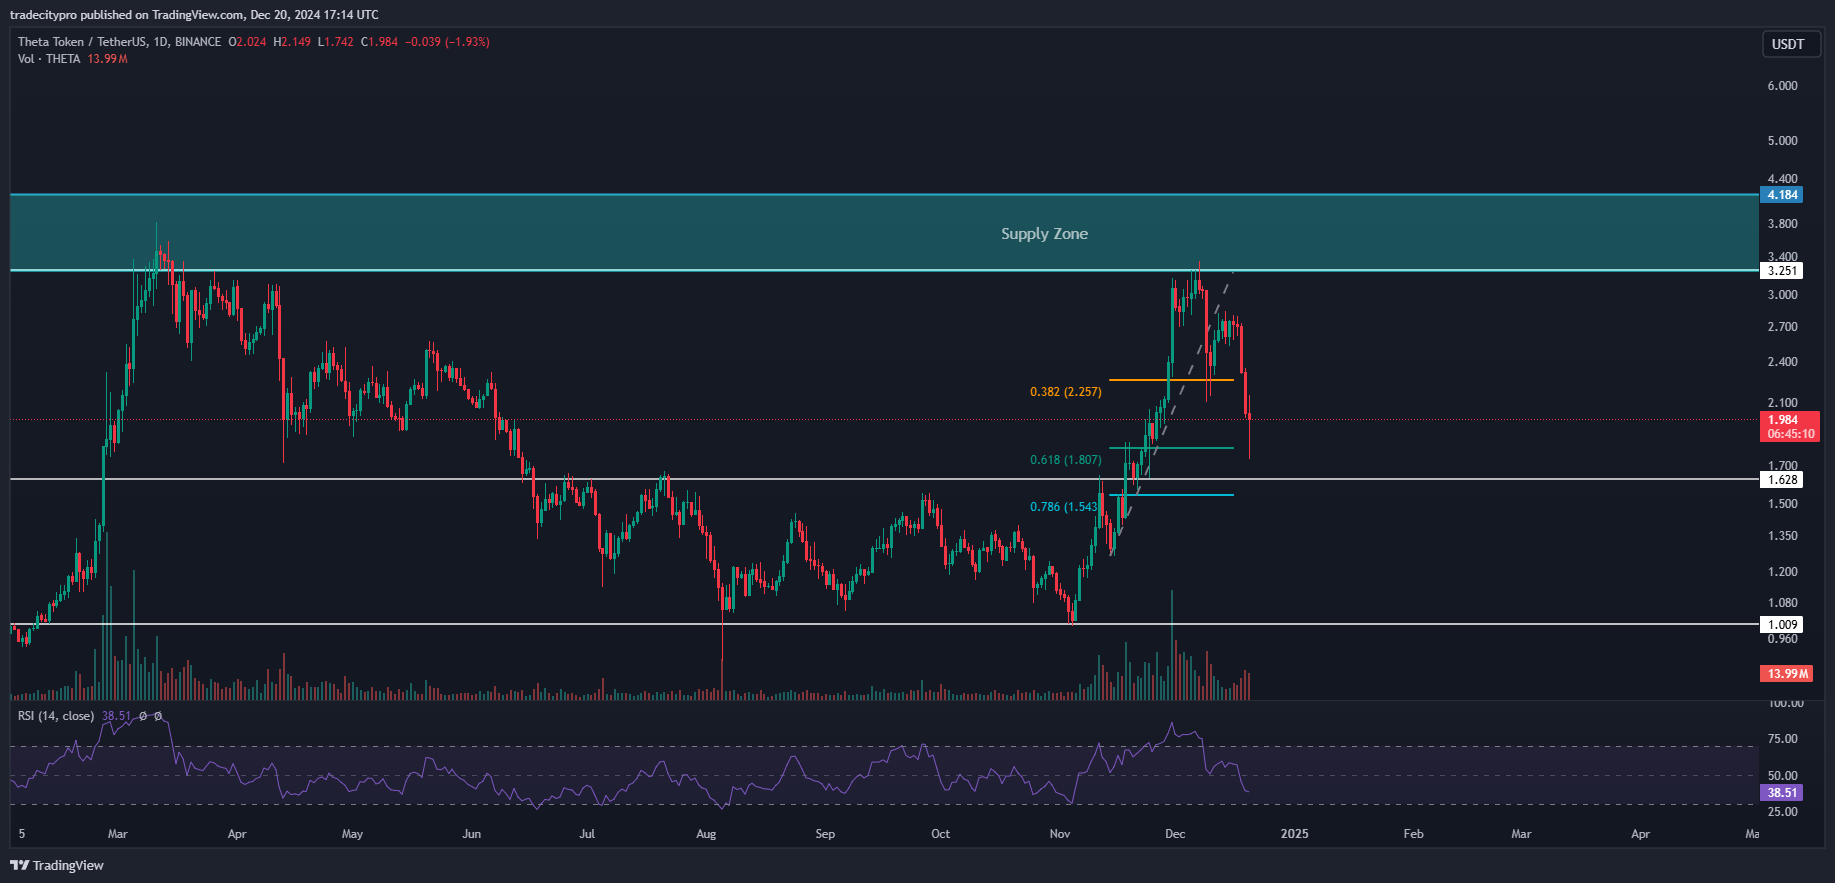1835x883 pixels.
Task: Click the RSI (14, close) indicator legend
Action: pyautogui.click(x=56, y=716)
